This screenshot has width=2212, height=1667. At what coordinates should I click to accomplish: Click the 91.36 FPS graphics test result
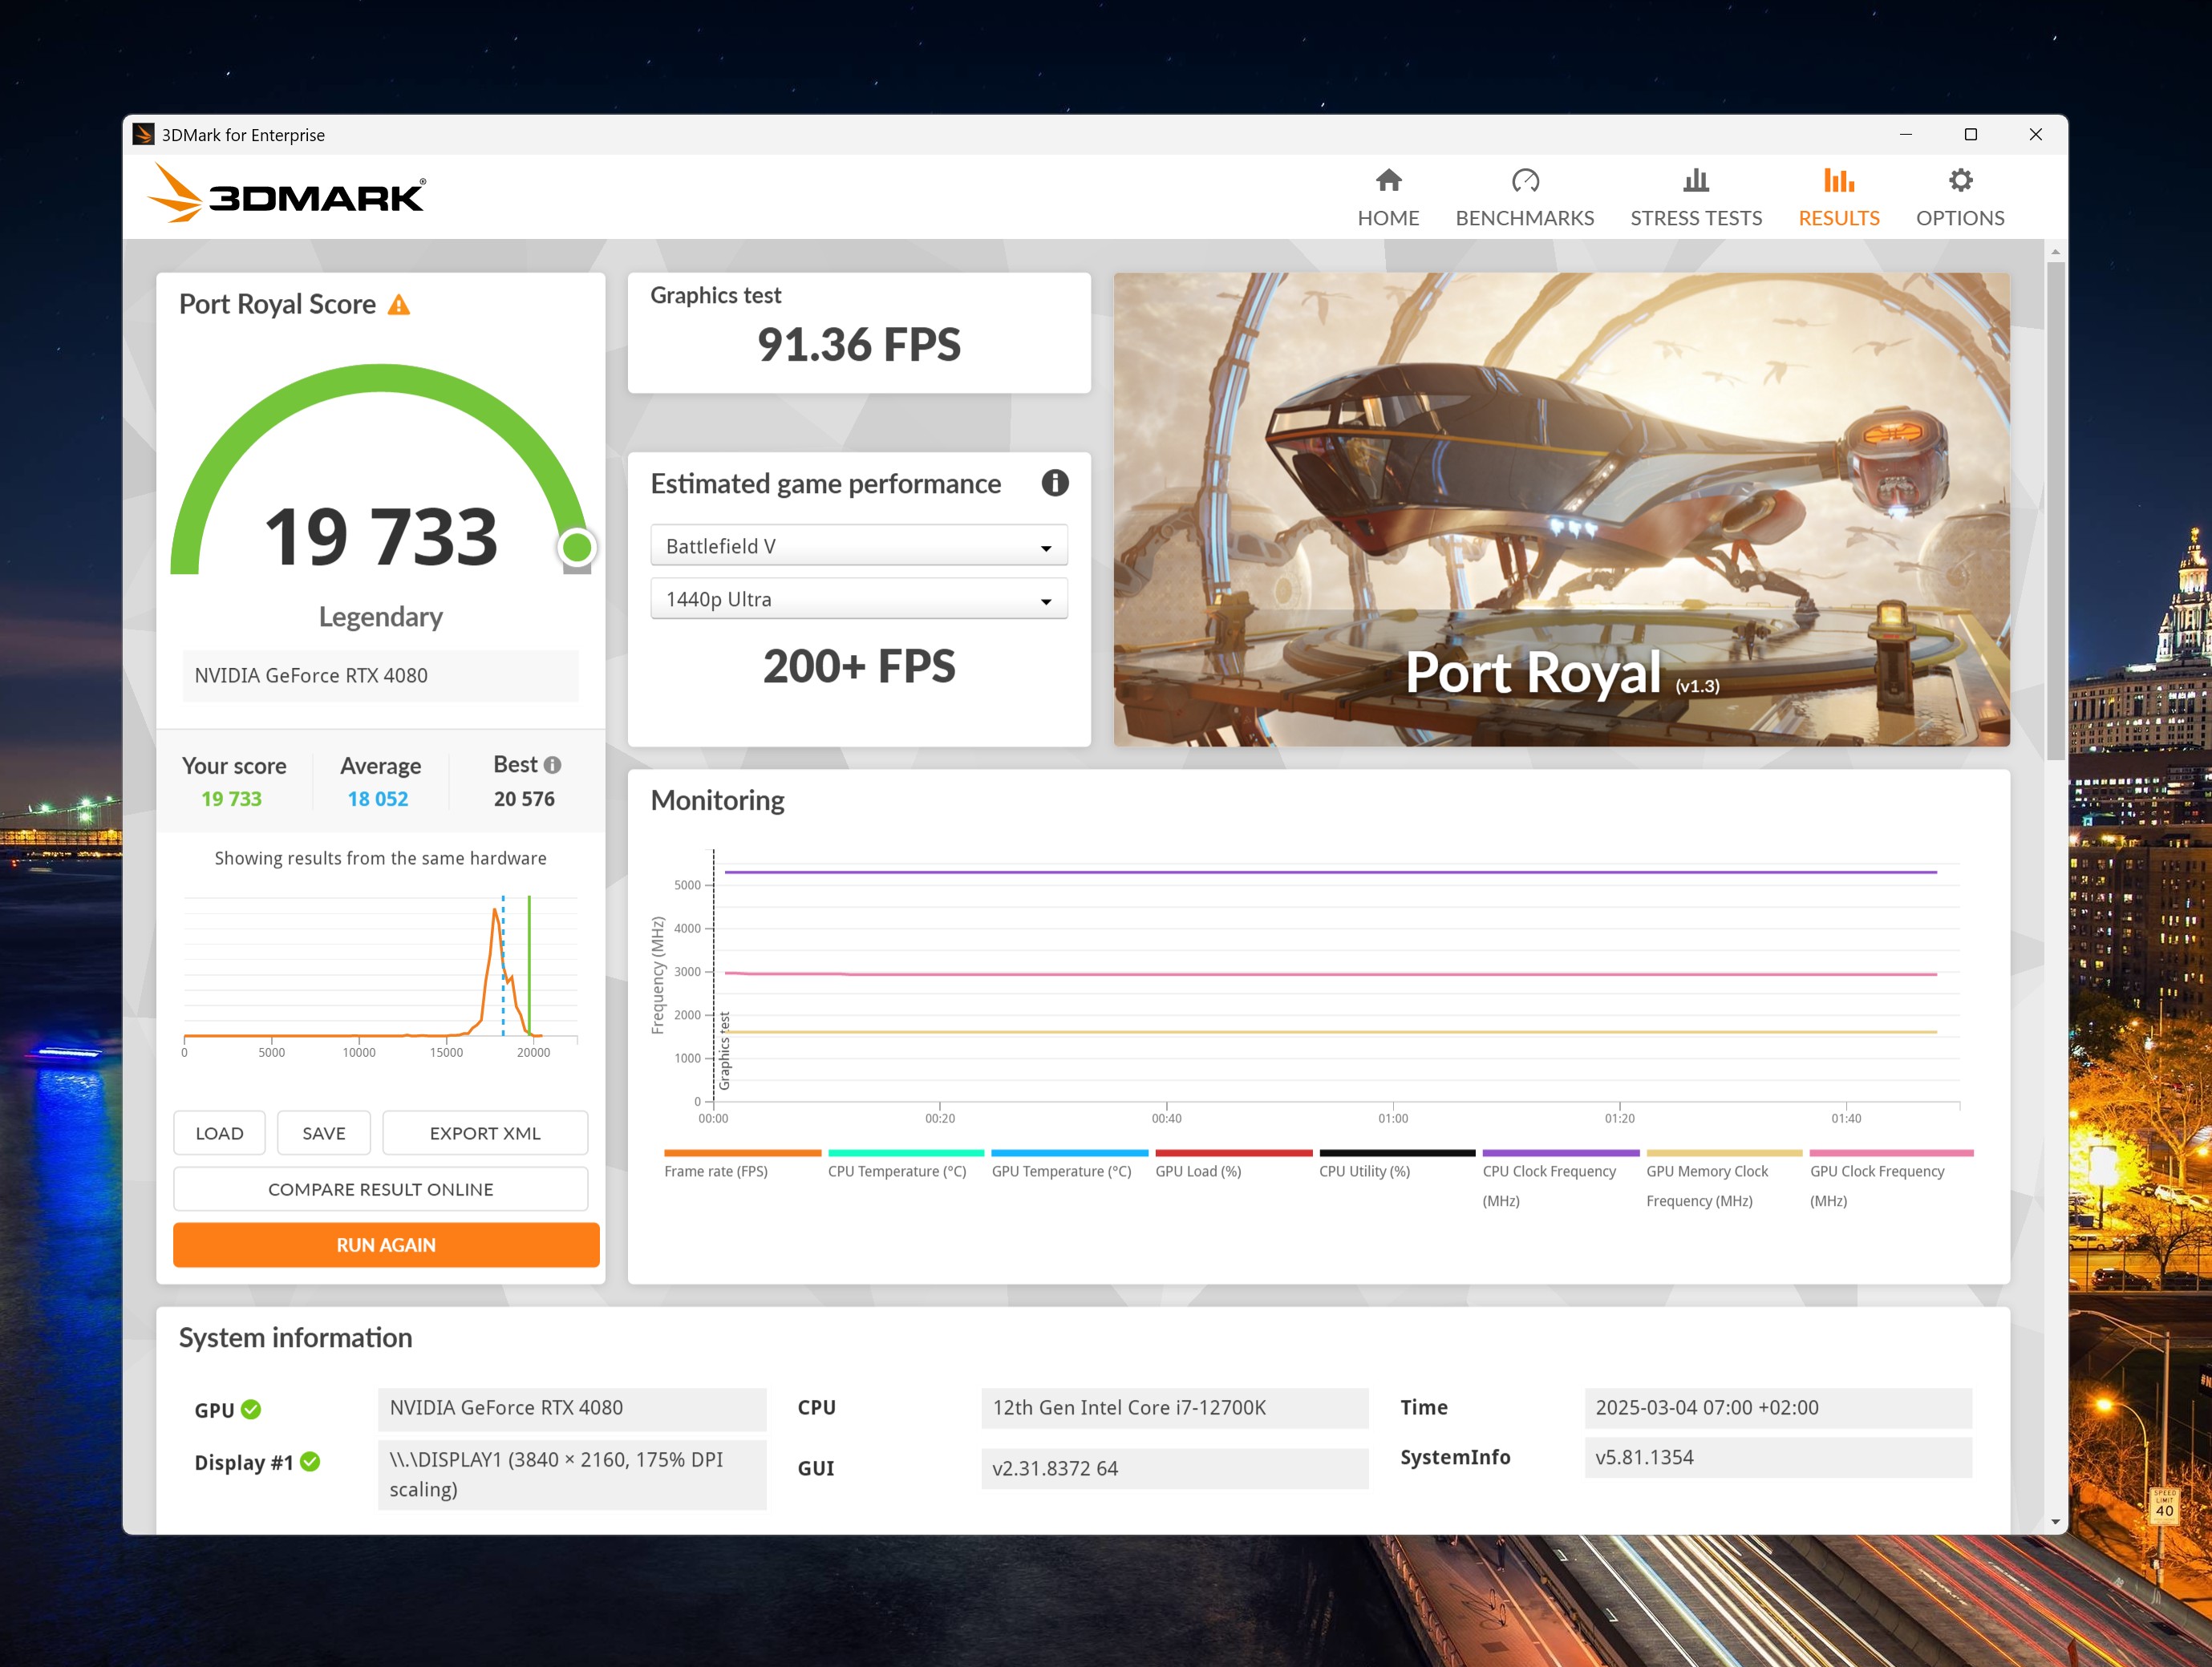859,345
